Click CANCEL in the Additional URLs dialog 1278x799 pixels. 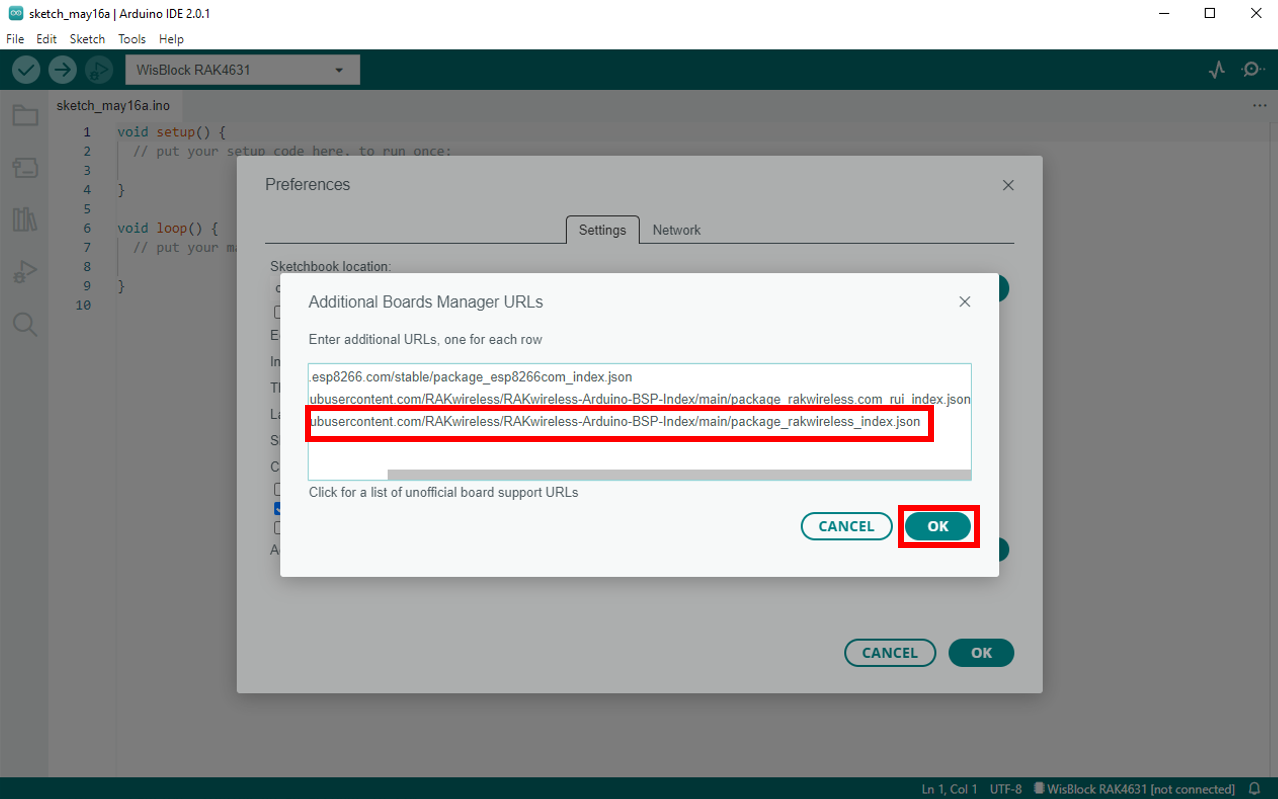(x=846, y=526)
